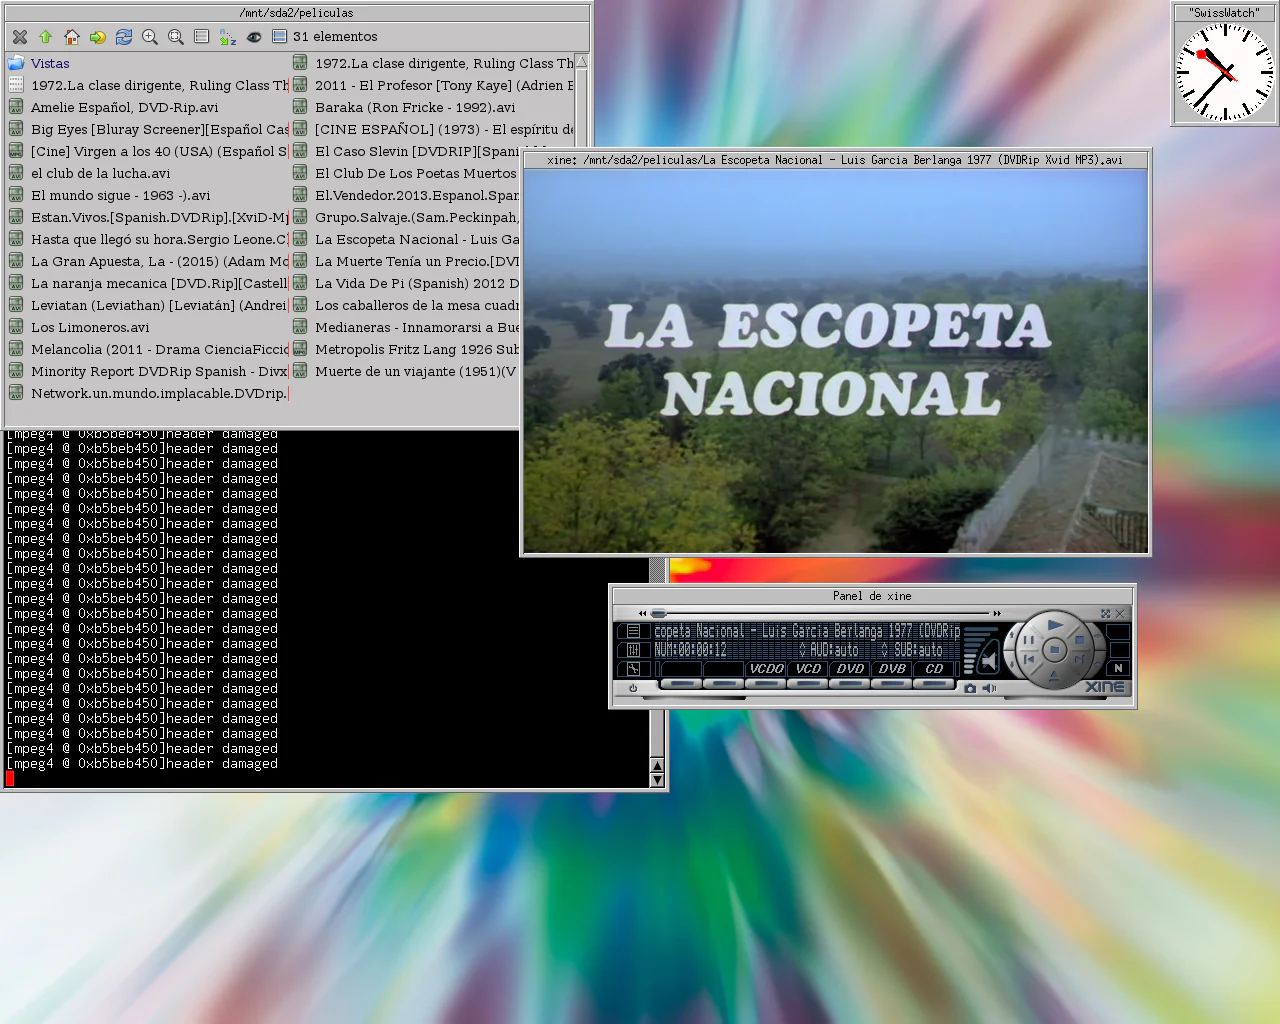Image resolution: width=1280 pixels, height=1024 pixels.
Task: Click icon next to Big Eyes Bluray Screener file
Action: tap(16, 128)
